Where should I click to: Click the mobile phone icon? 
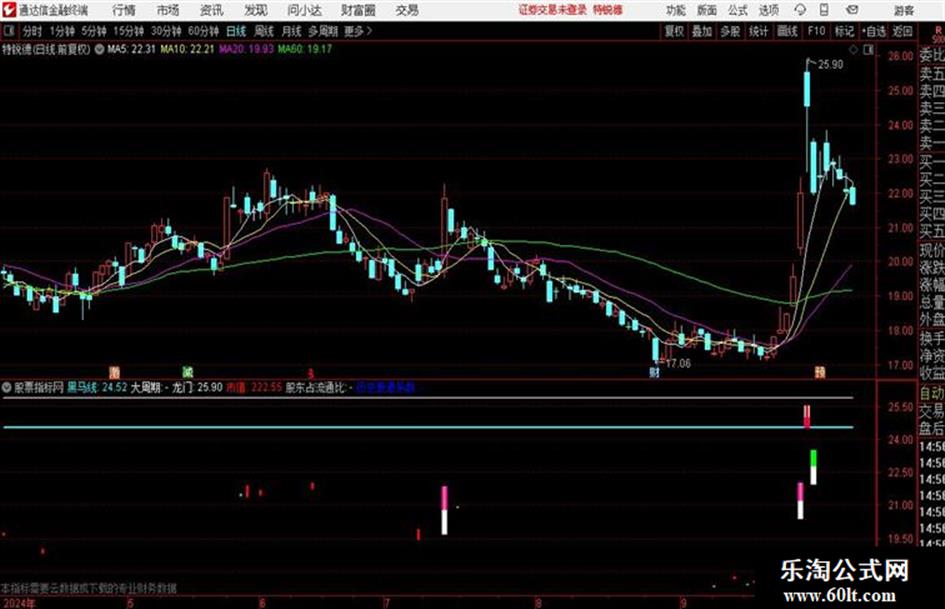pyautogui.click(x=824, y=10)
